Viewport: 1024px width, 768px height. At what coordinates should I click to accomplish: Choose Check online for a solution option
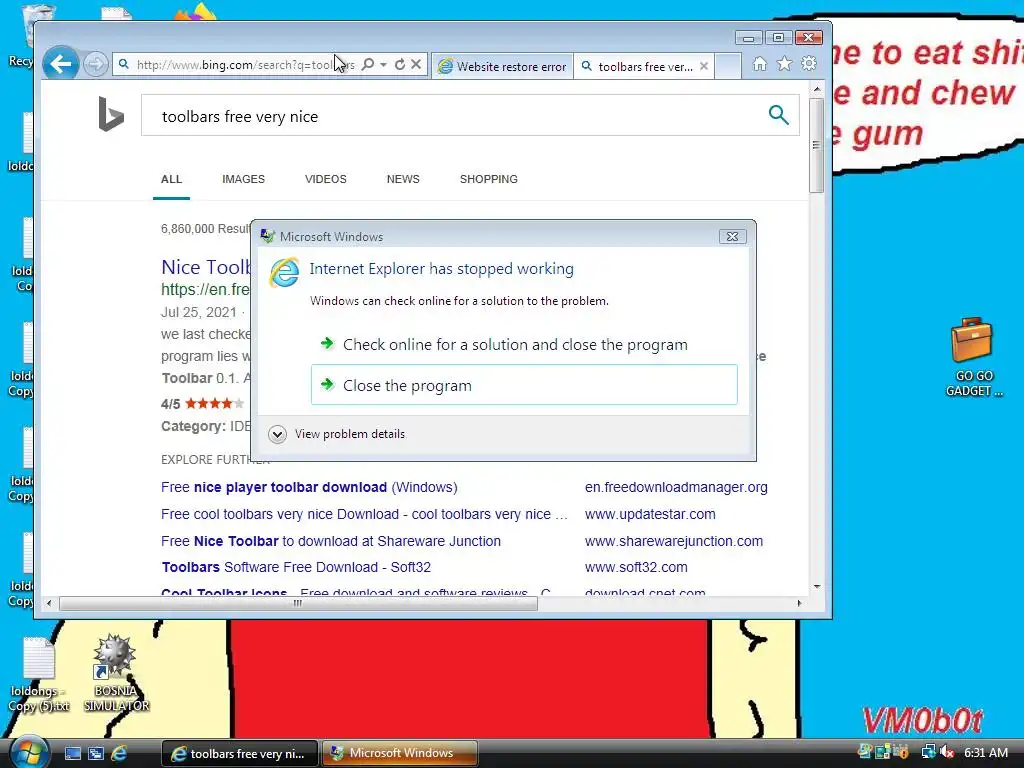pos(524,344)
